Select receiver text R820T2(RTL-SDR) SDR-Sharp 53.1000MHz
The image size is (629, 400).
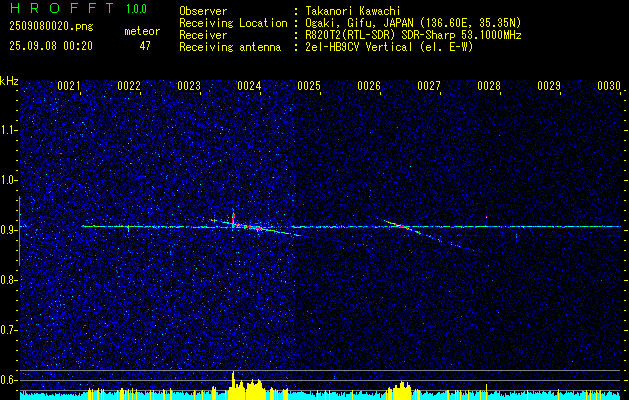click(x=413, y=35)
